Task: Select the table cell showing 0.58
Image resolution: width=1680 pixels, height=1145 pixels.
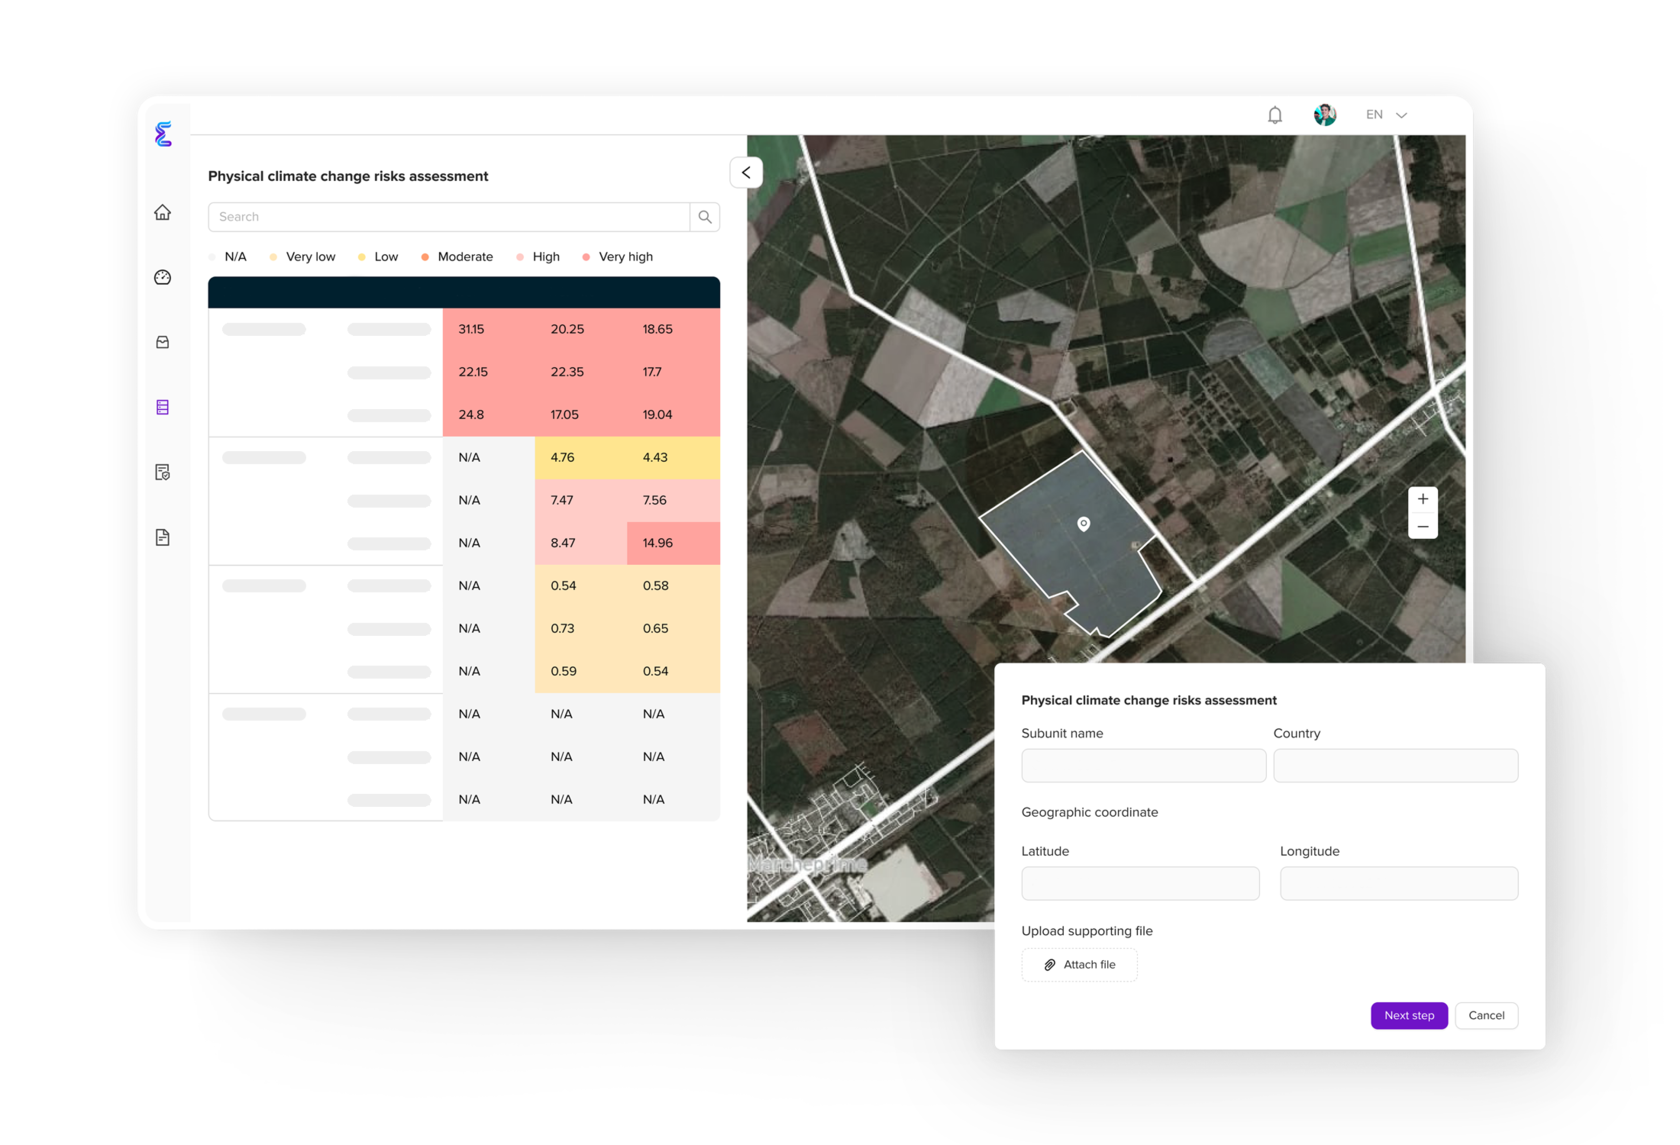Action: 673,586
